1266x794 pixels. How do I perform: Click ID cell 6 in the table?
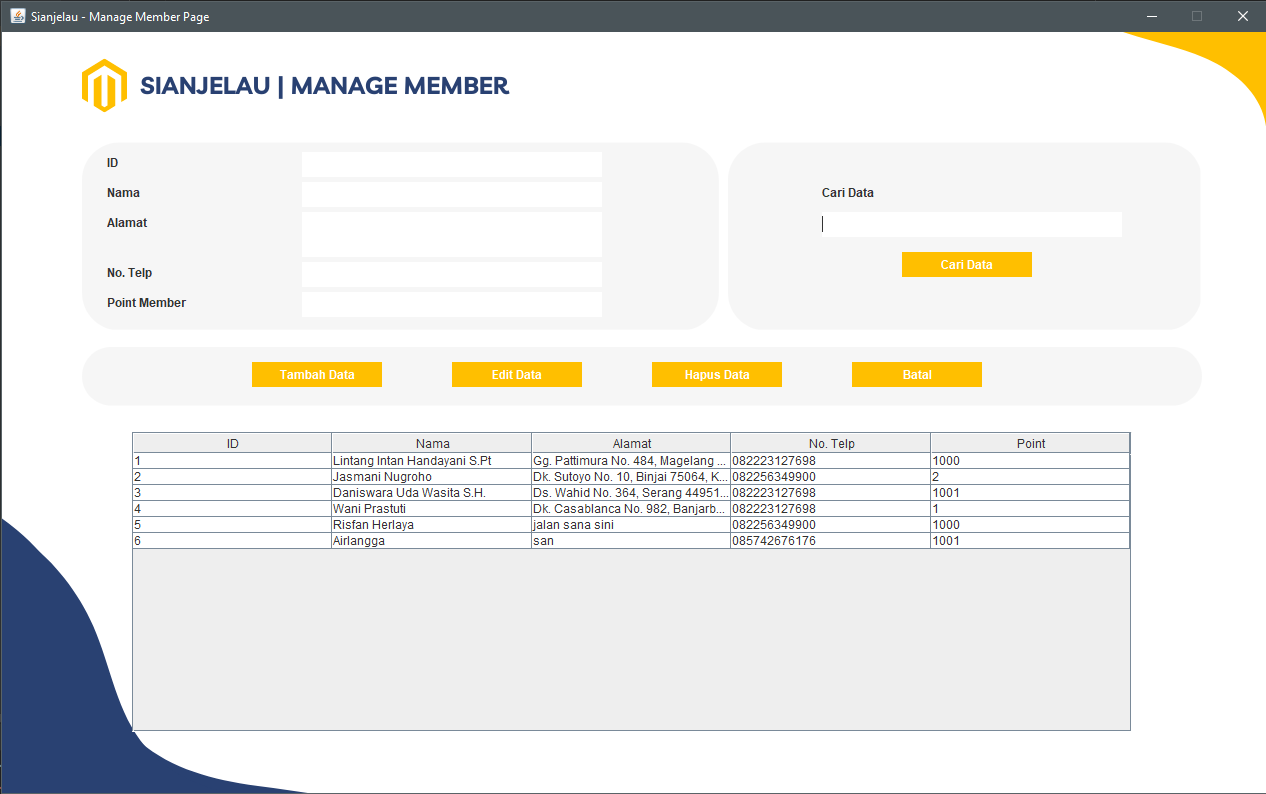click(x=232, y=541)
